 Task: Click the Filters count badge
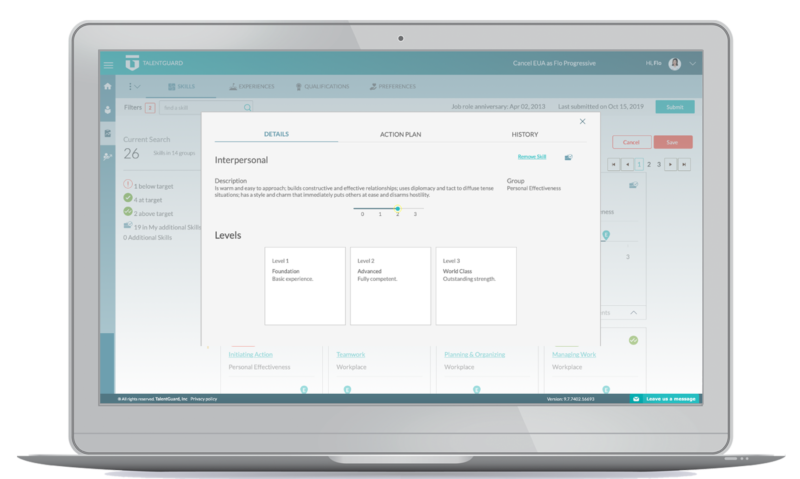[150, 108]
